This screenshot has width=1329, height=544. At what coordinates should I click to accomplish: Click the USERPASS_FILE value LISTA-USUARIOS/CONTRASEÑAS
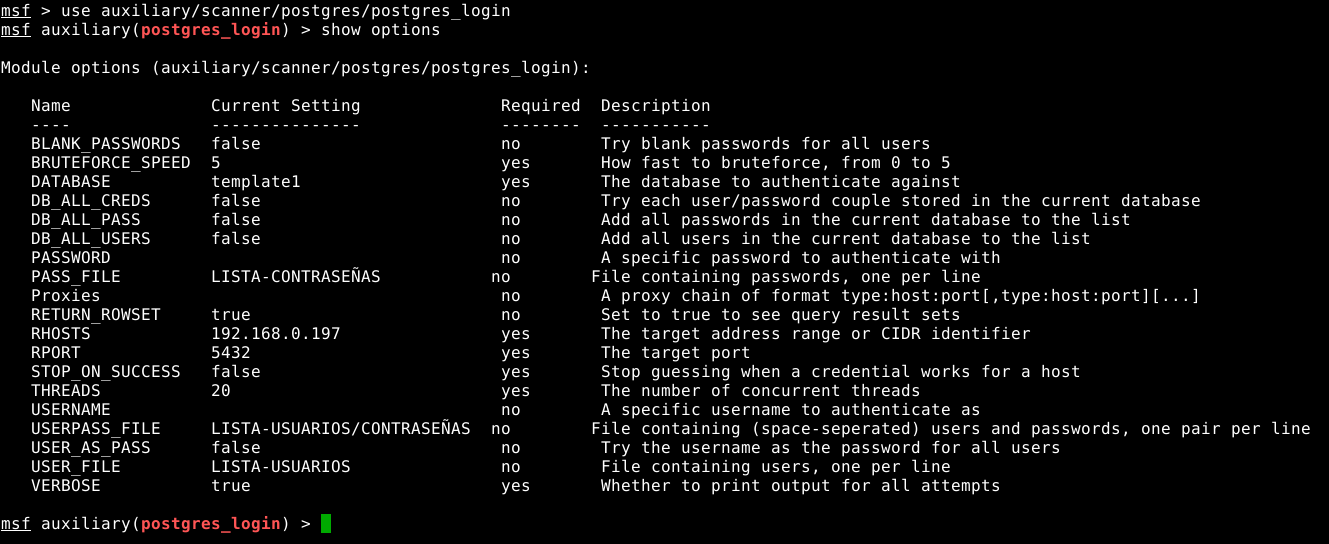coord(341,429)
